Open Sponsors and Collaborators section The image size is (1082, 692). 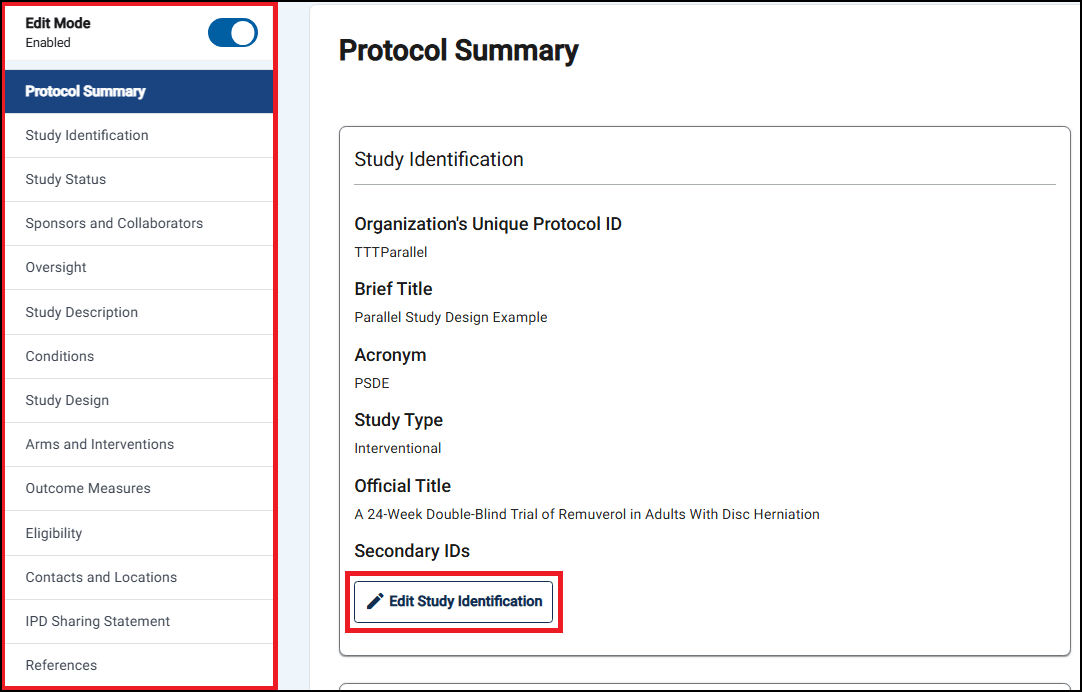pyautogui.click(x=139, y=224)
